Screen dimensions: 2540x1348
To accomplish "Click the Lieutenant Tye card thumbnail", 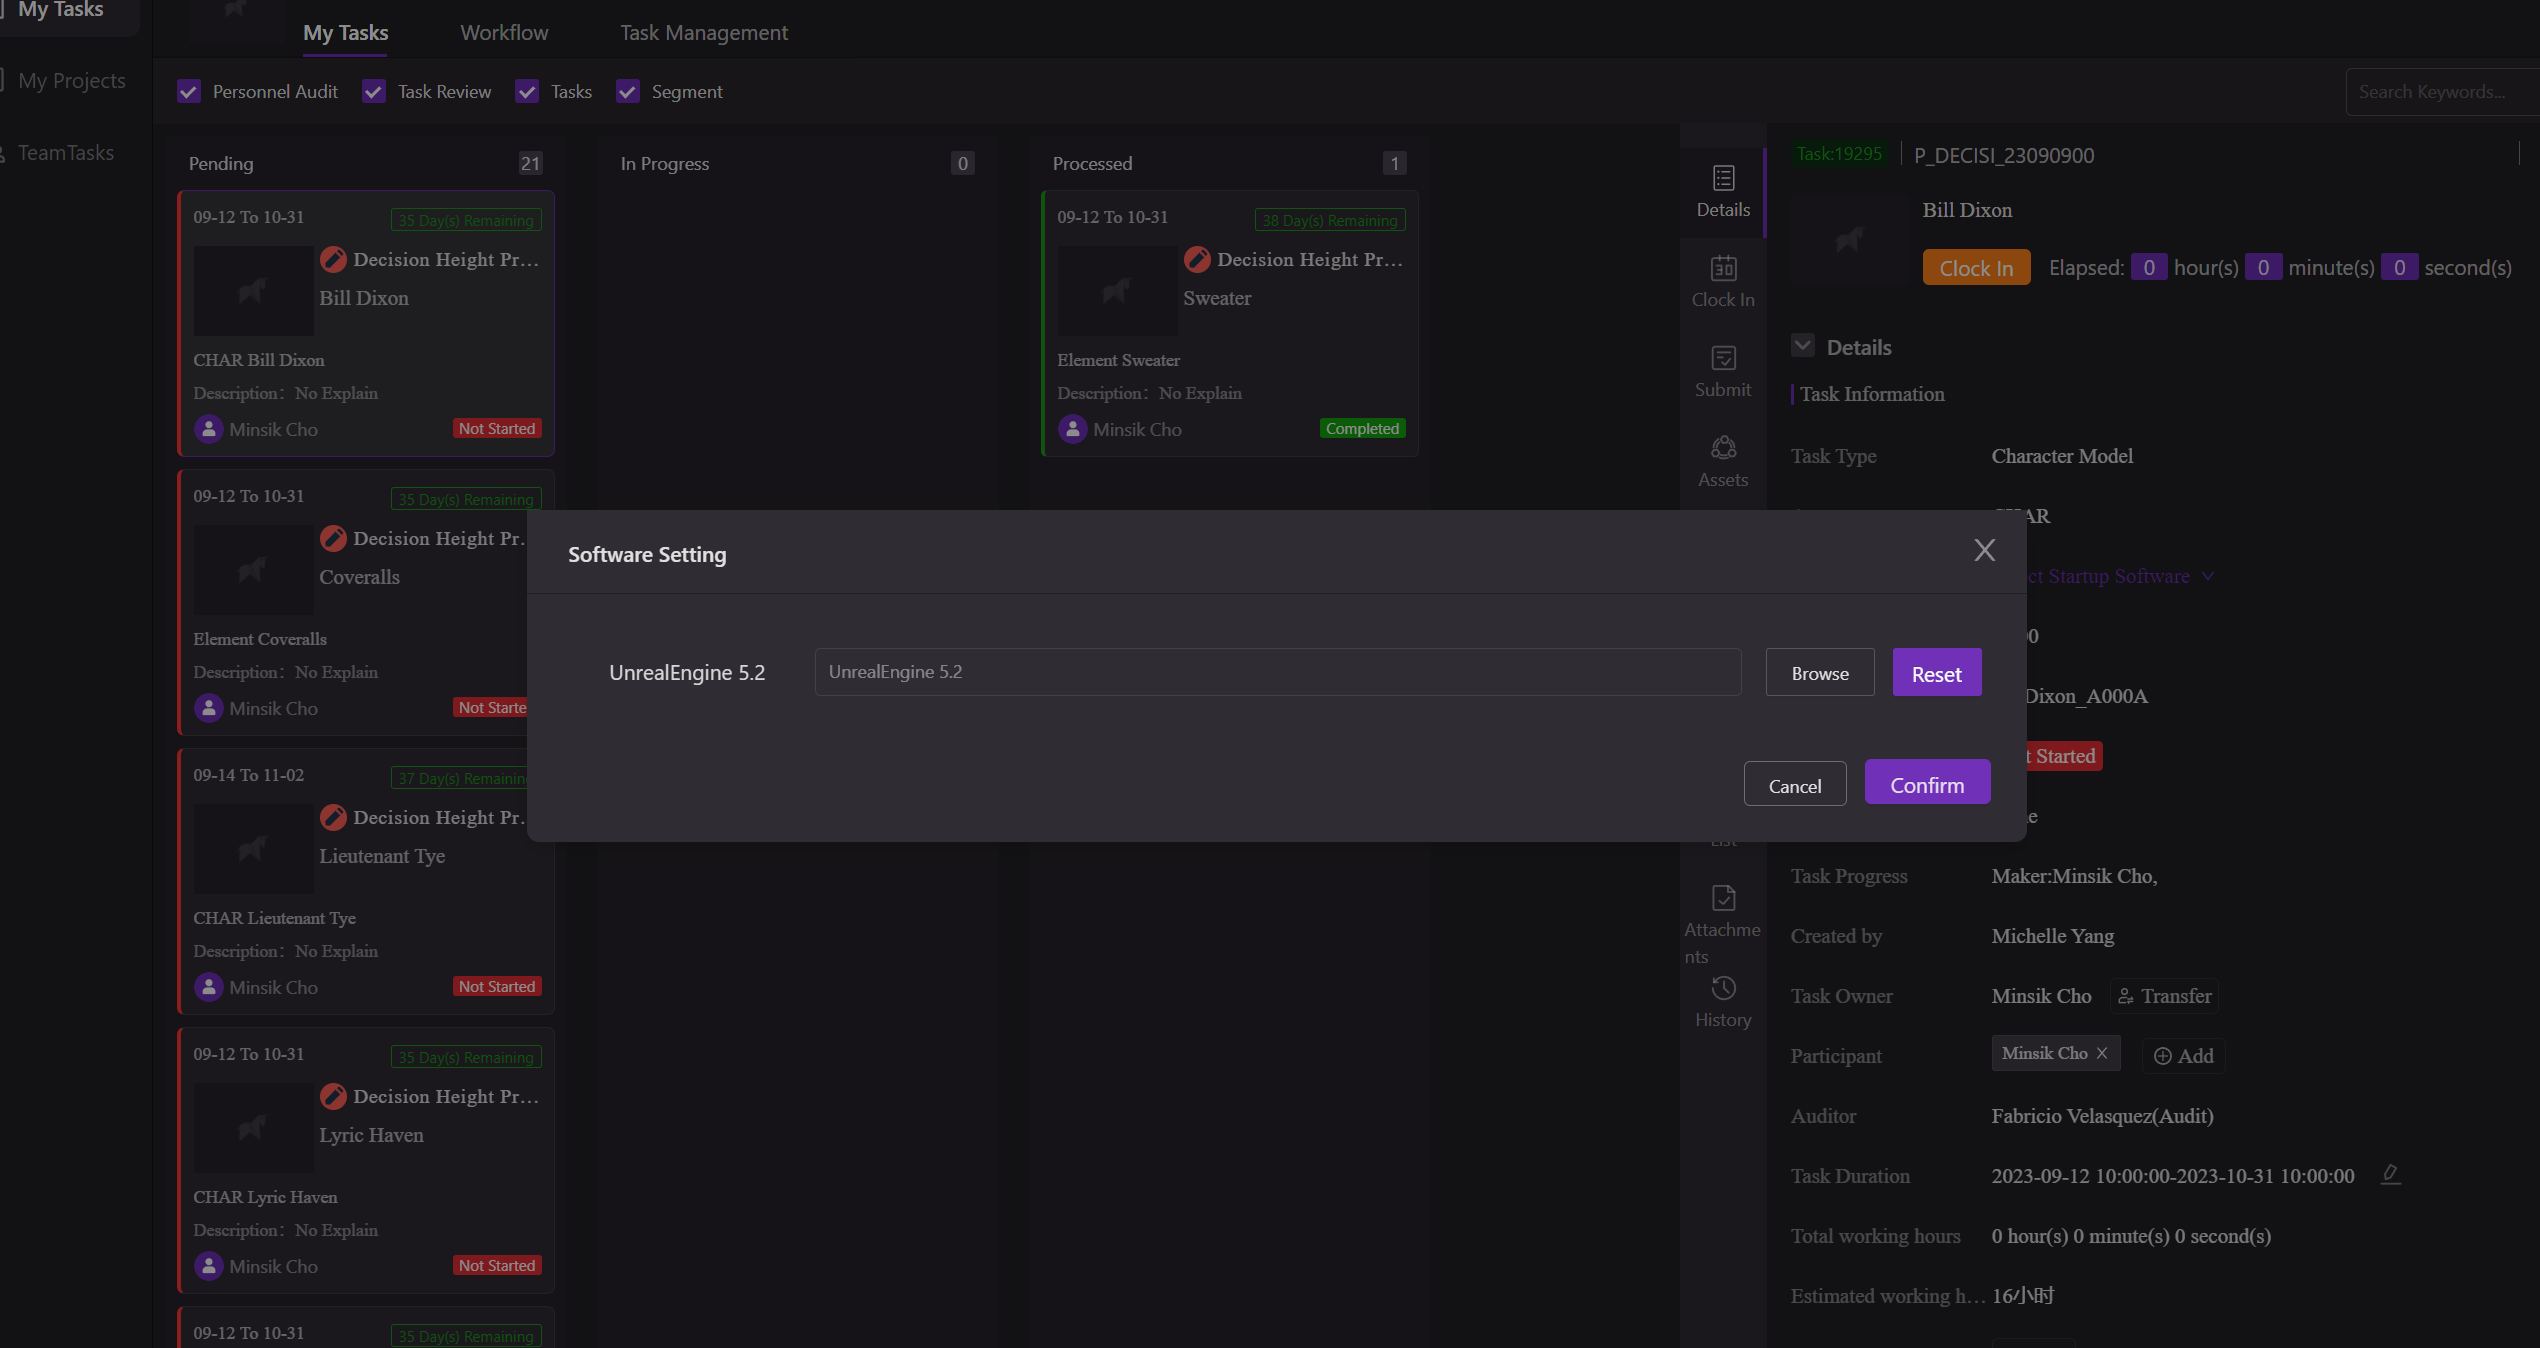I will [253, 849].
